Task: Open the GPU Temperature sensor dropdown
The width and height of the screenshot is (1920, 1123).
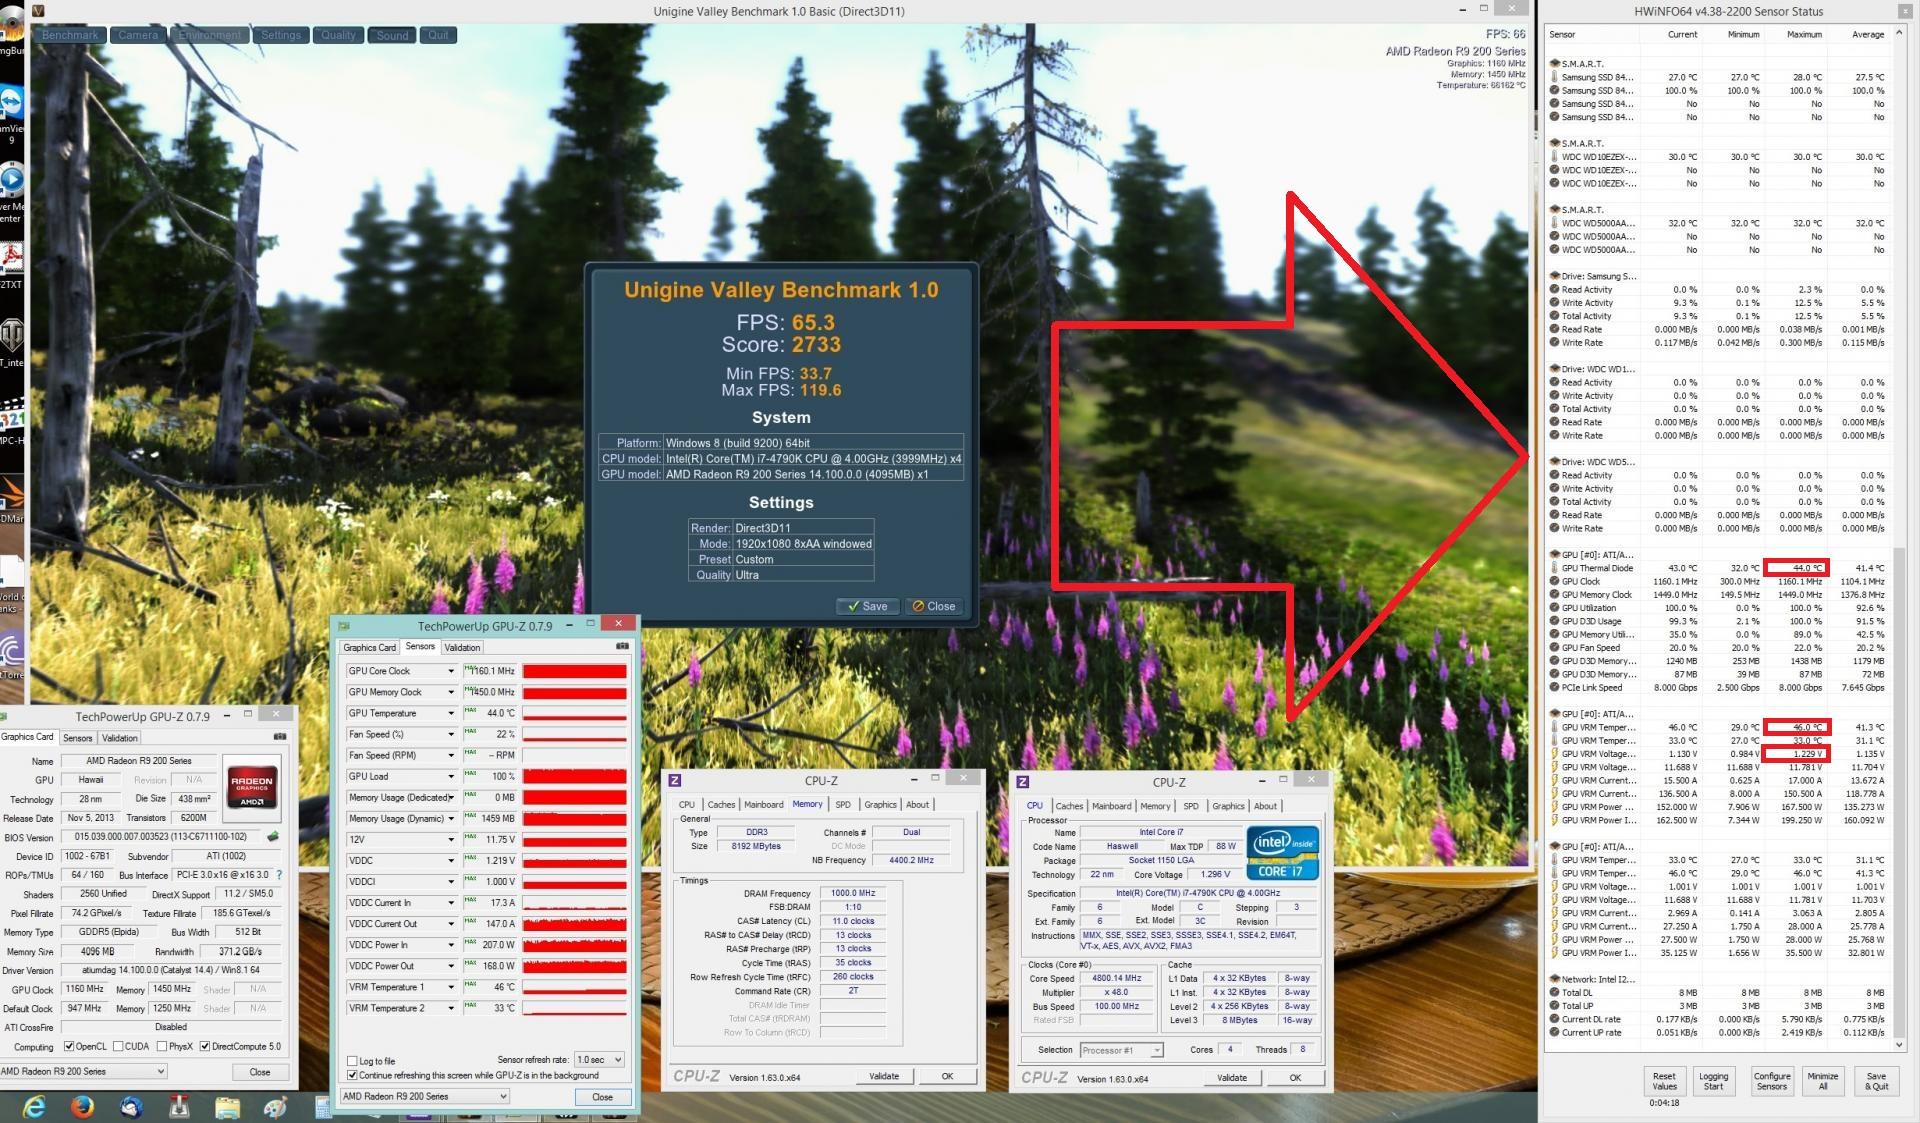Action: (x=450, y=713)
